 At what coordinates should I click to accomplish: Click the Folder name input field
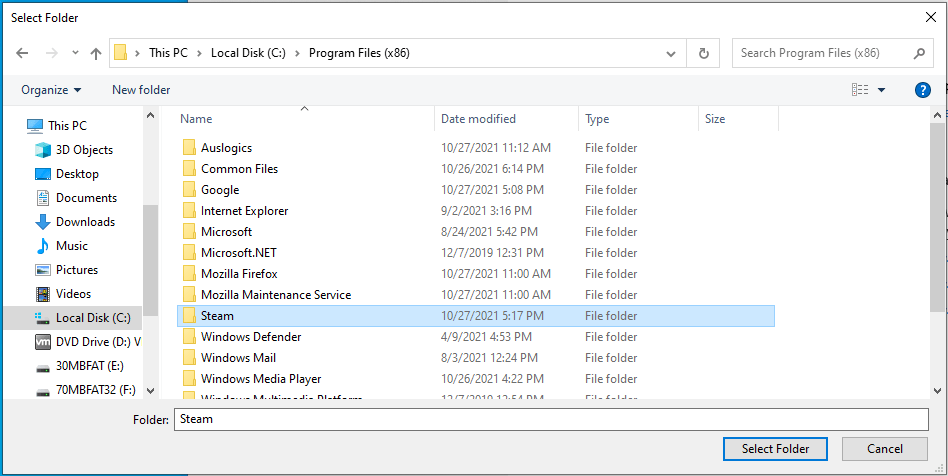coord(551,419)
